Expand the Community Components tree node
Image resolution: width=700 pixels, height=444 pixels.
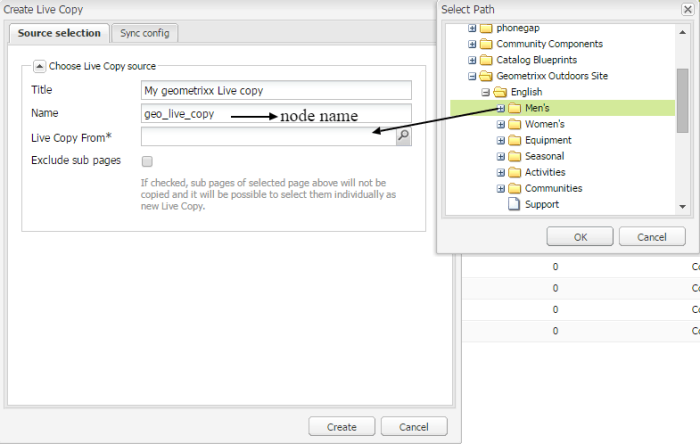click(472, 44)
